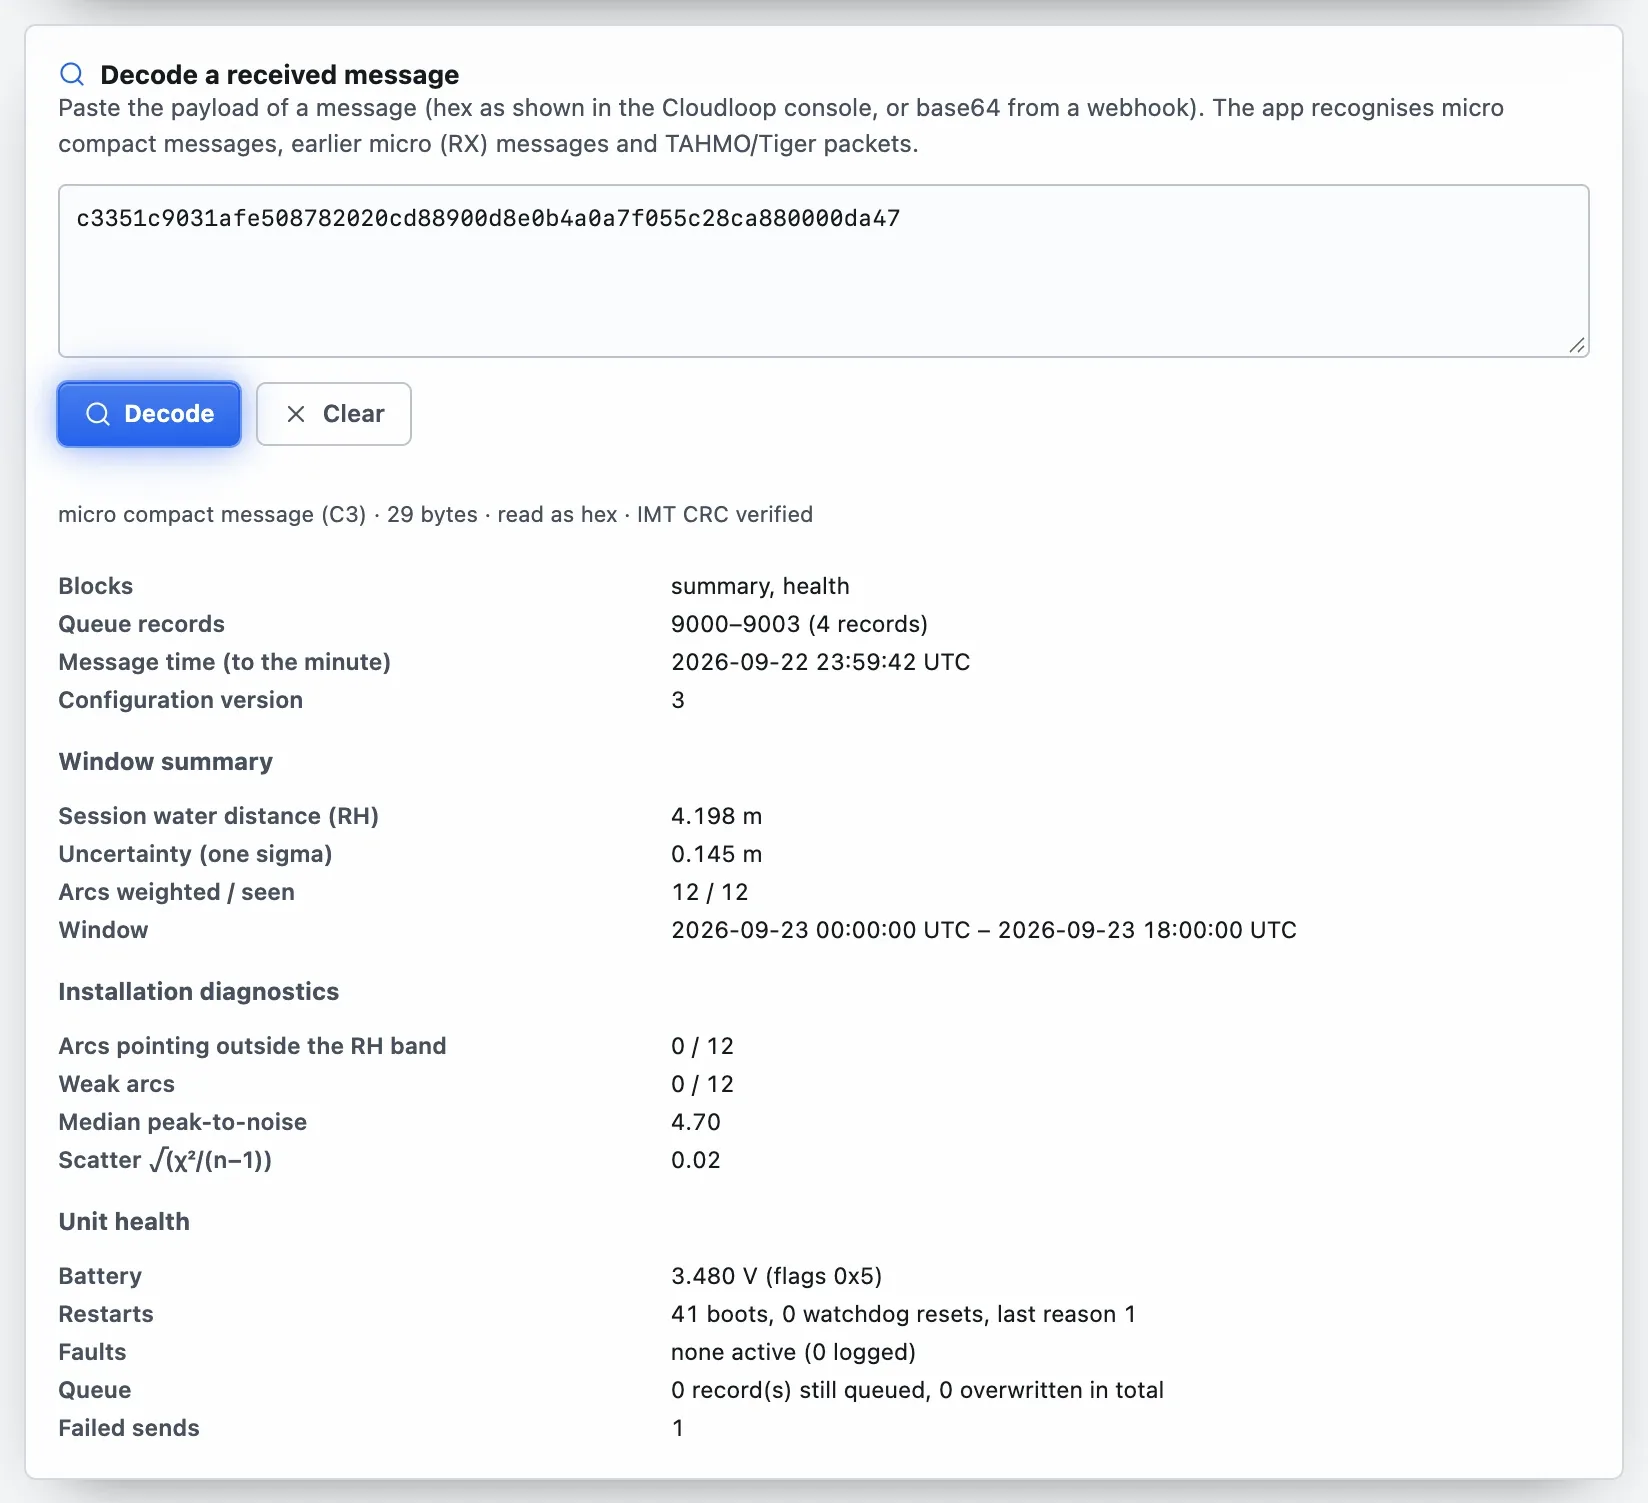Click the Restarts value '41 boots'
Viewport: 1648px width, 1503px height.
[x=721, y=1314]
